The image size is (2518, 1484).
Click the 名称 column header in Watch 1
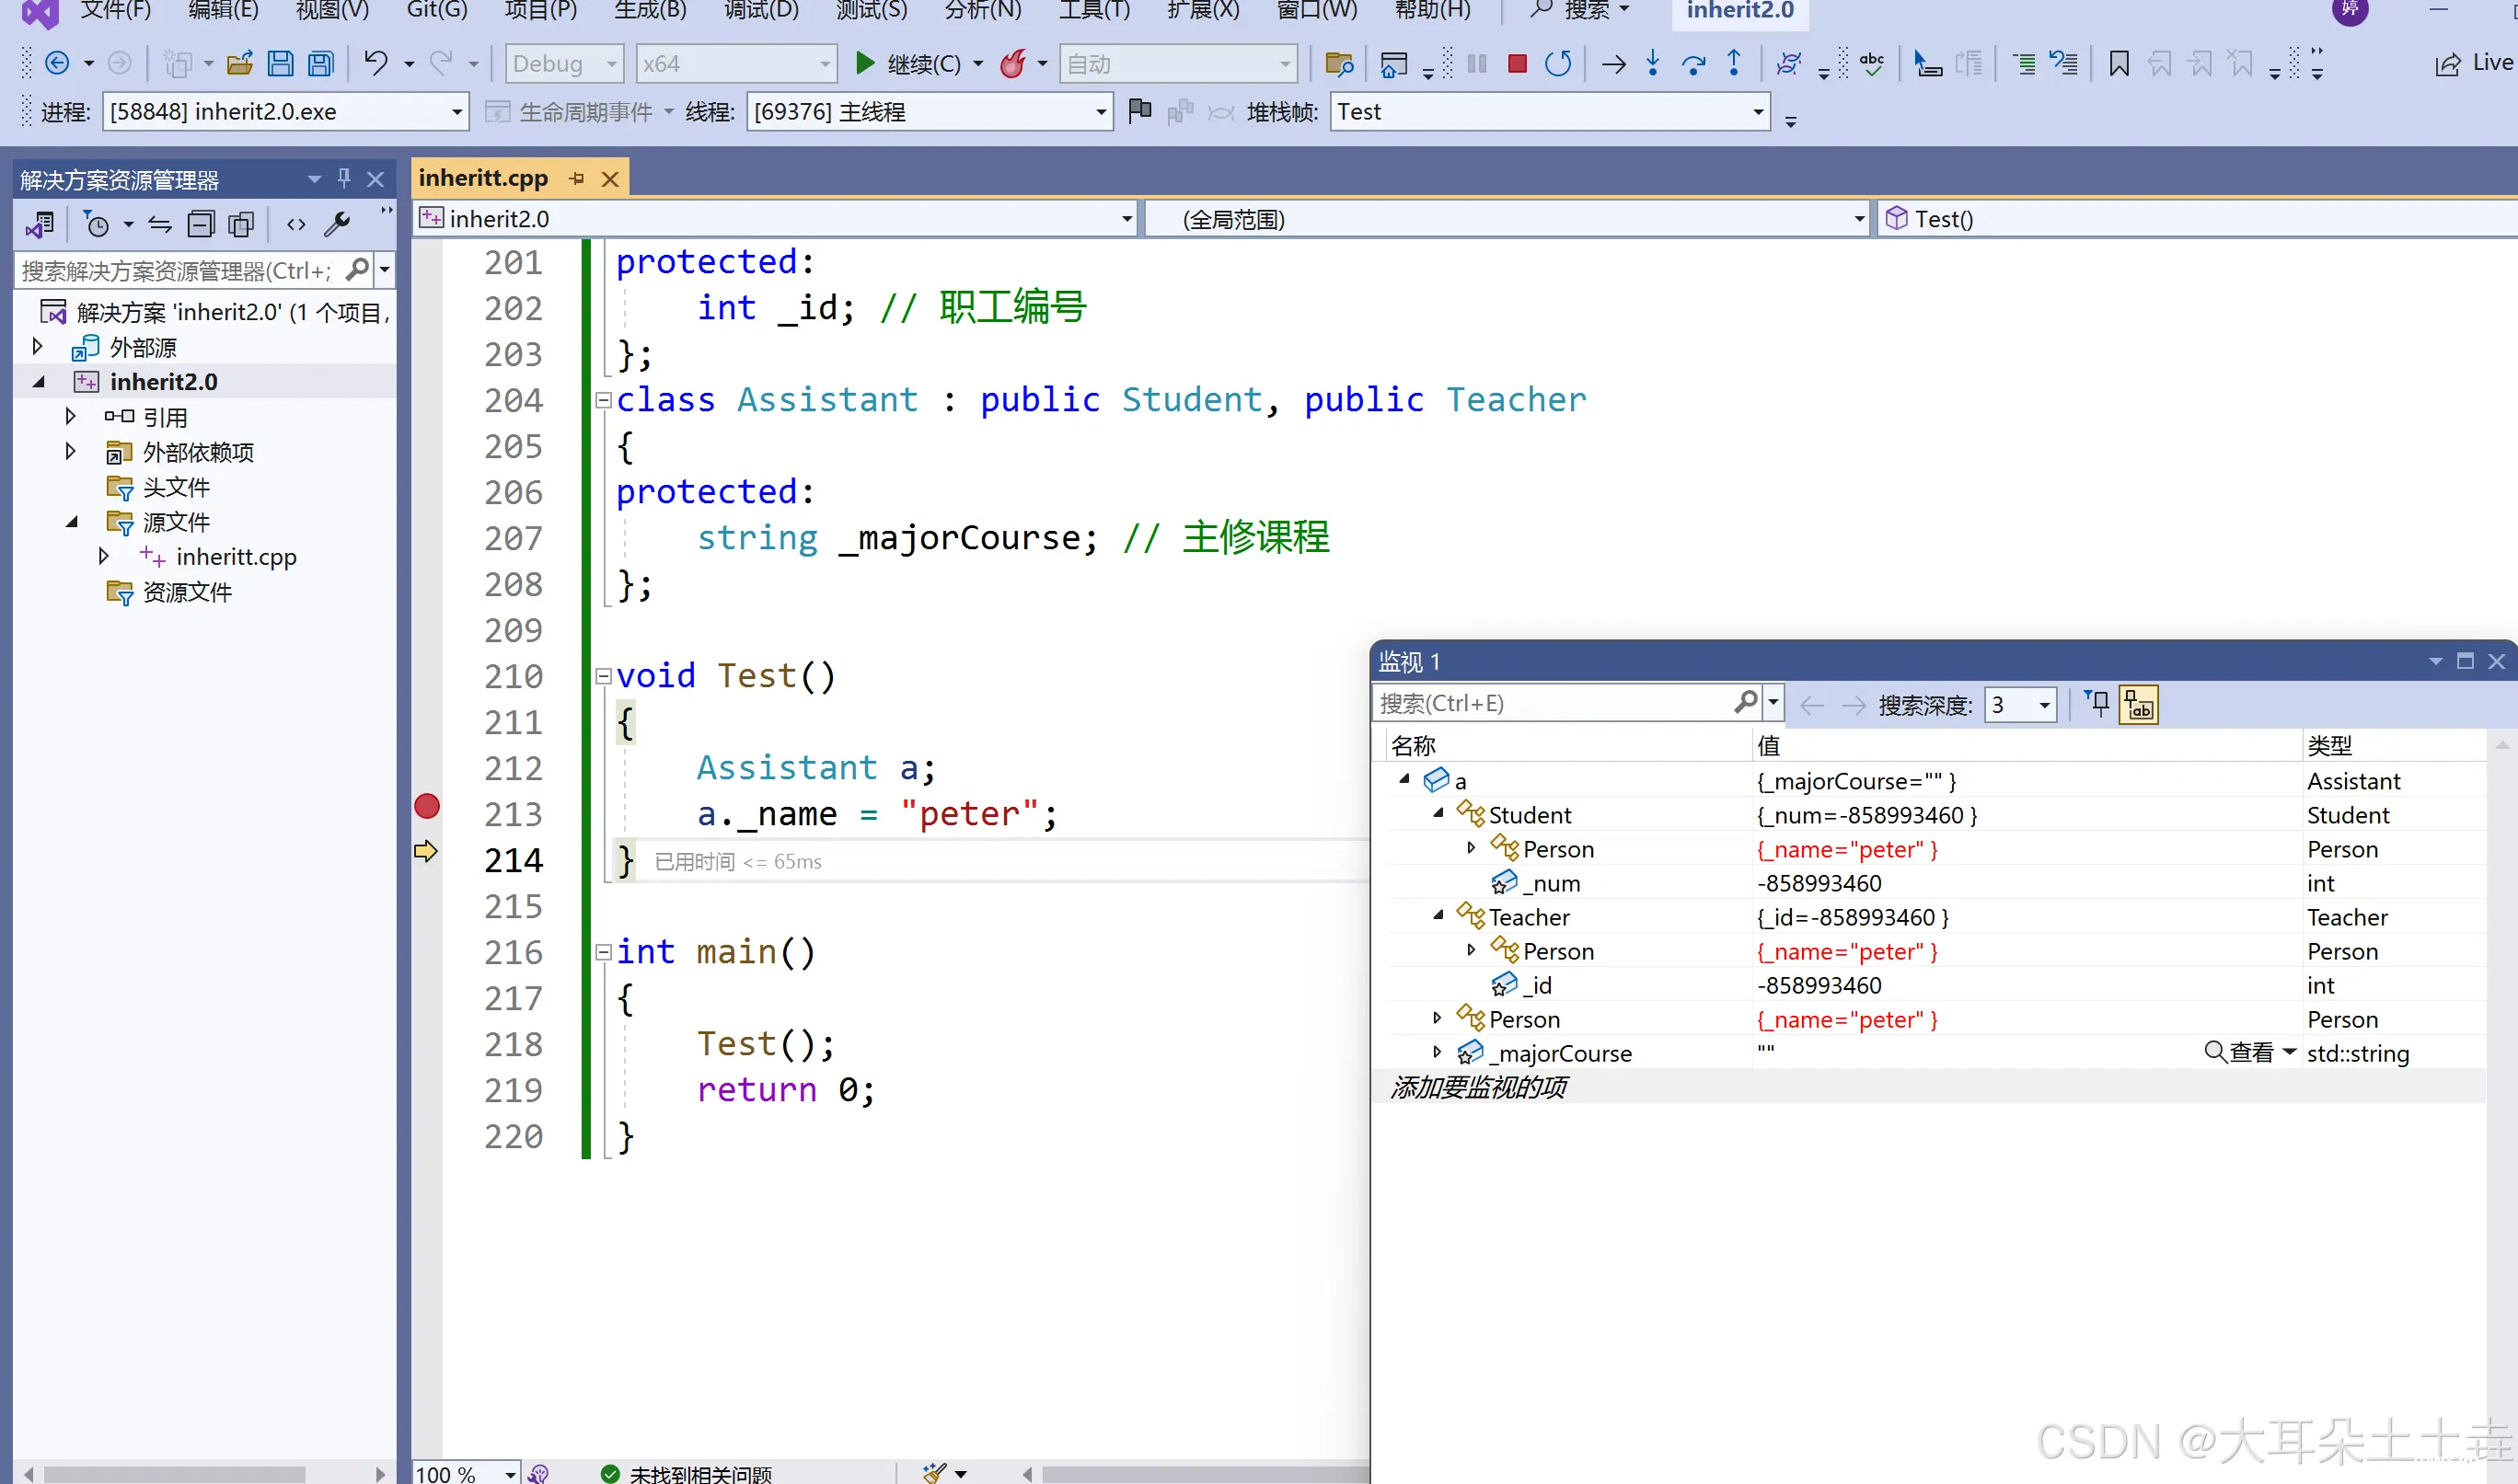pyautogui.click(x=1413, y=745)
